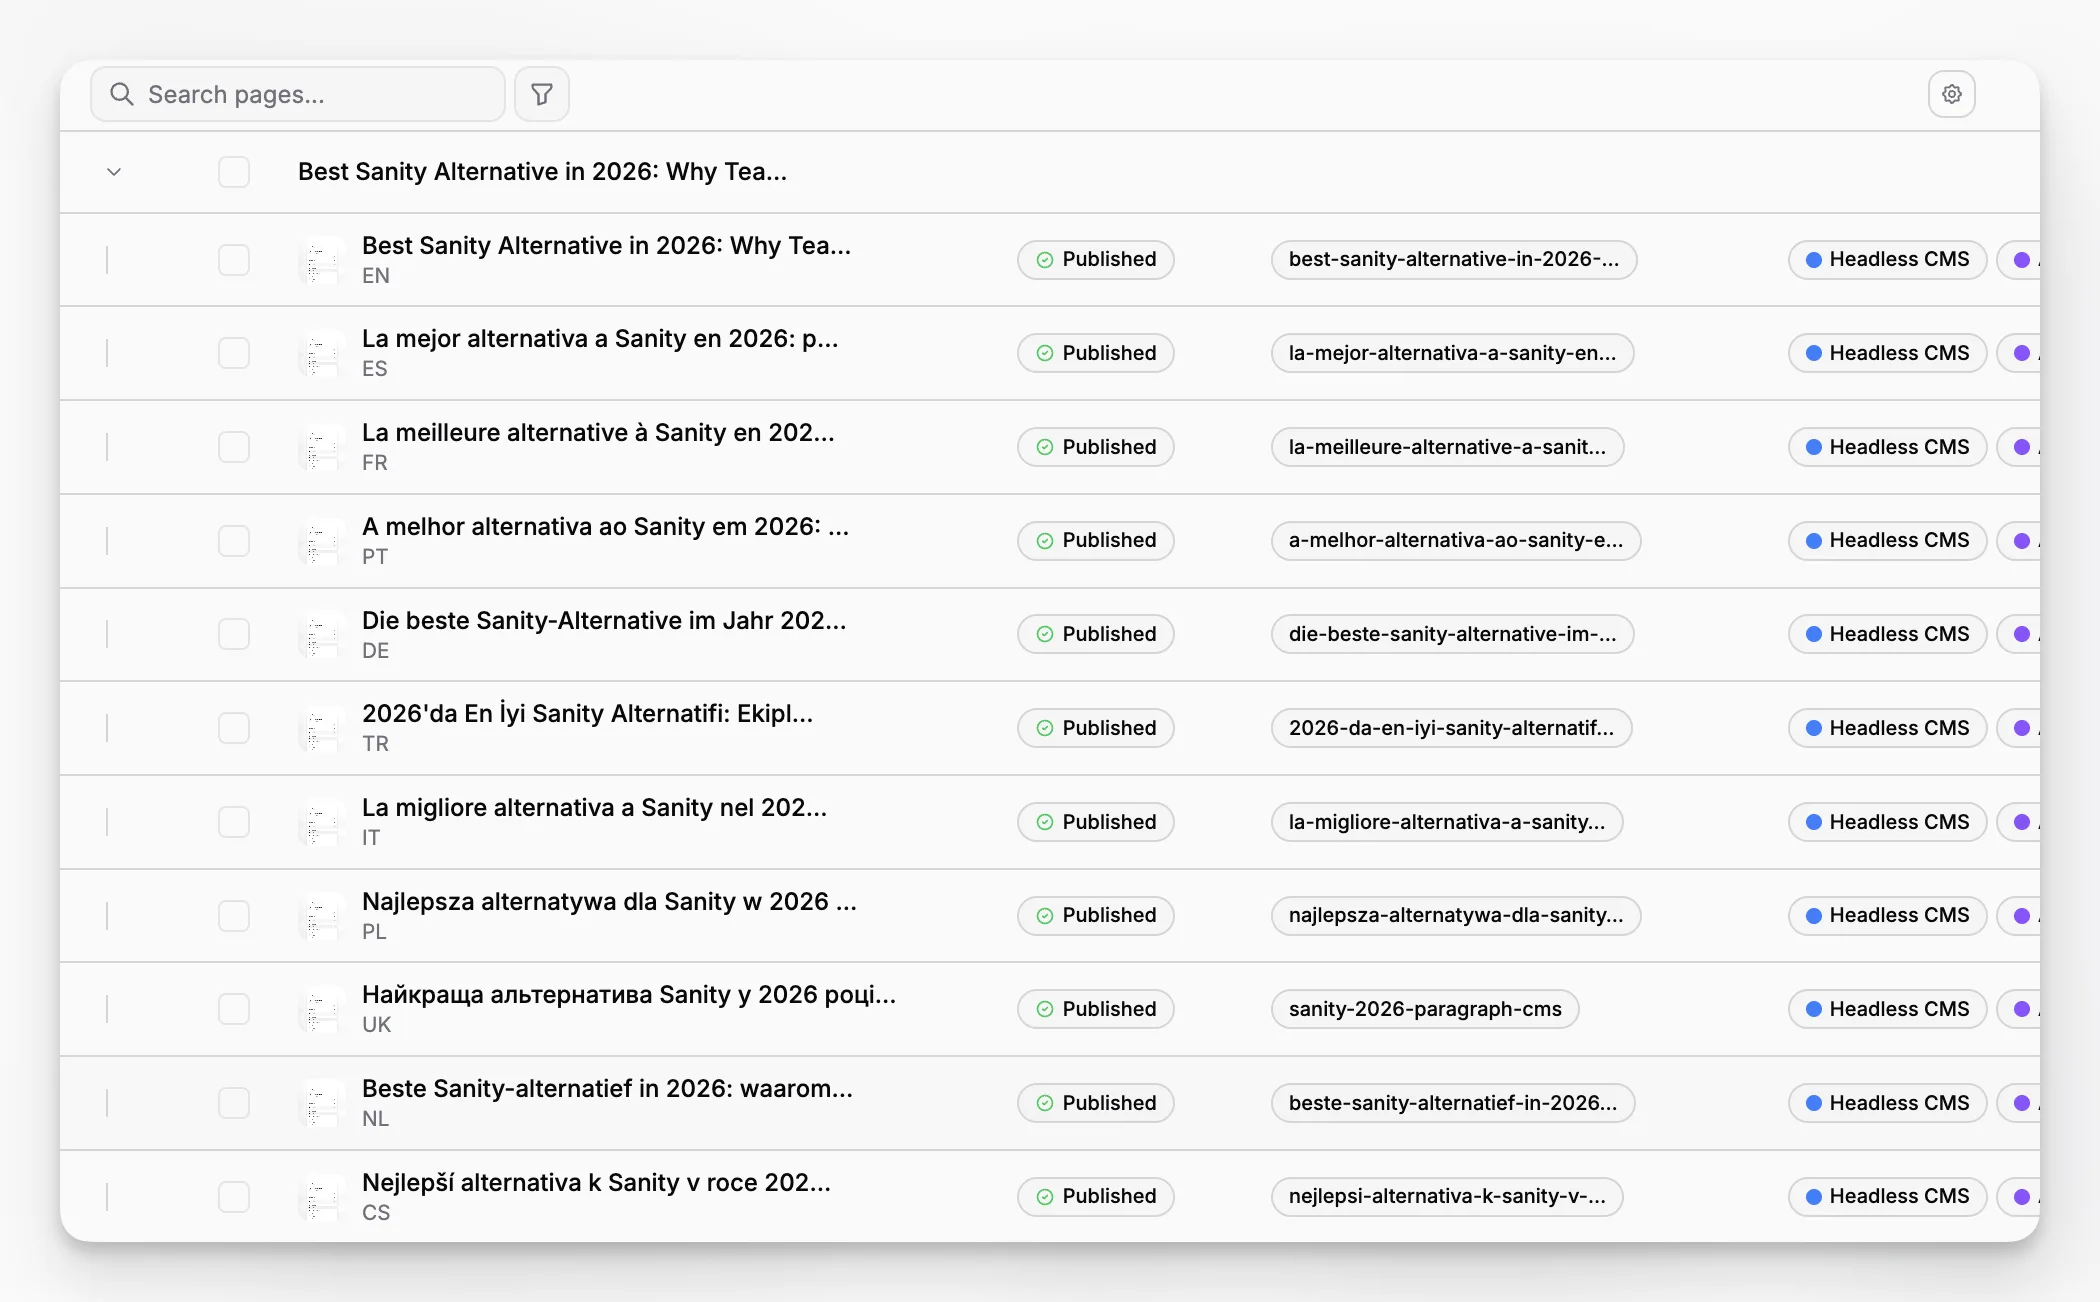Select the group header checkbox
The width and height of the screenshot is (2100, 1302).
234,172
